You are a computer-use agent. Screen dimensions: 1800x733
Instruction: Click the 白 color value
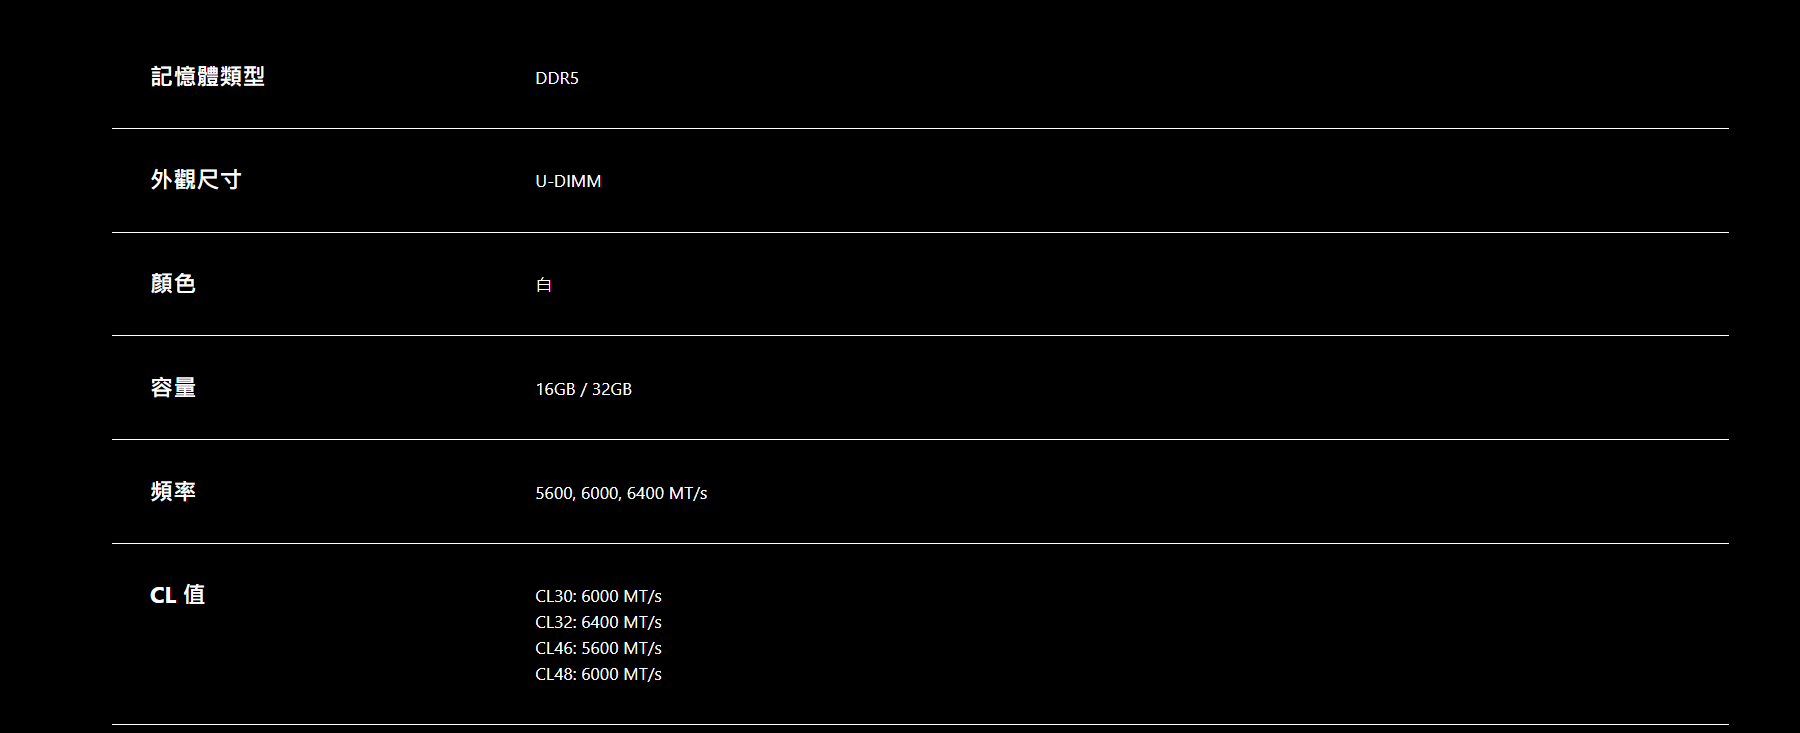tap(544, 285)
